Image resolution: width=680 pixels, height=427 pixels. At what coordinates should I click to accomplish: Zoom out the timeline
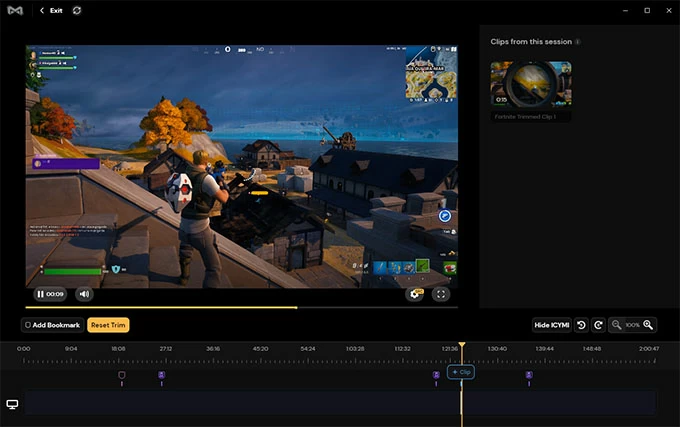coord(617,325)
